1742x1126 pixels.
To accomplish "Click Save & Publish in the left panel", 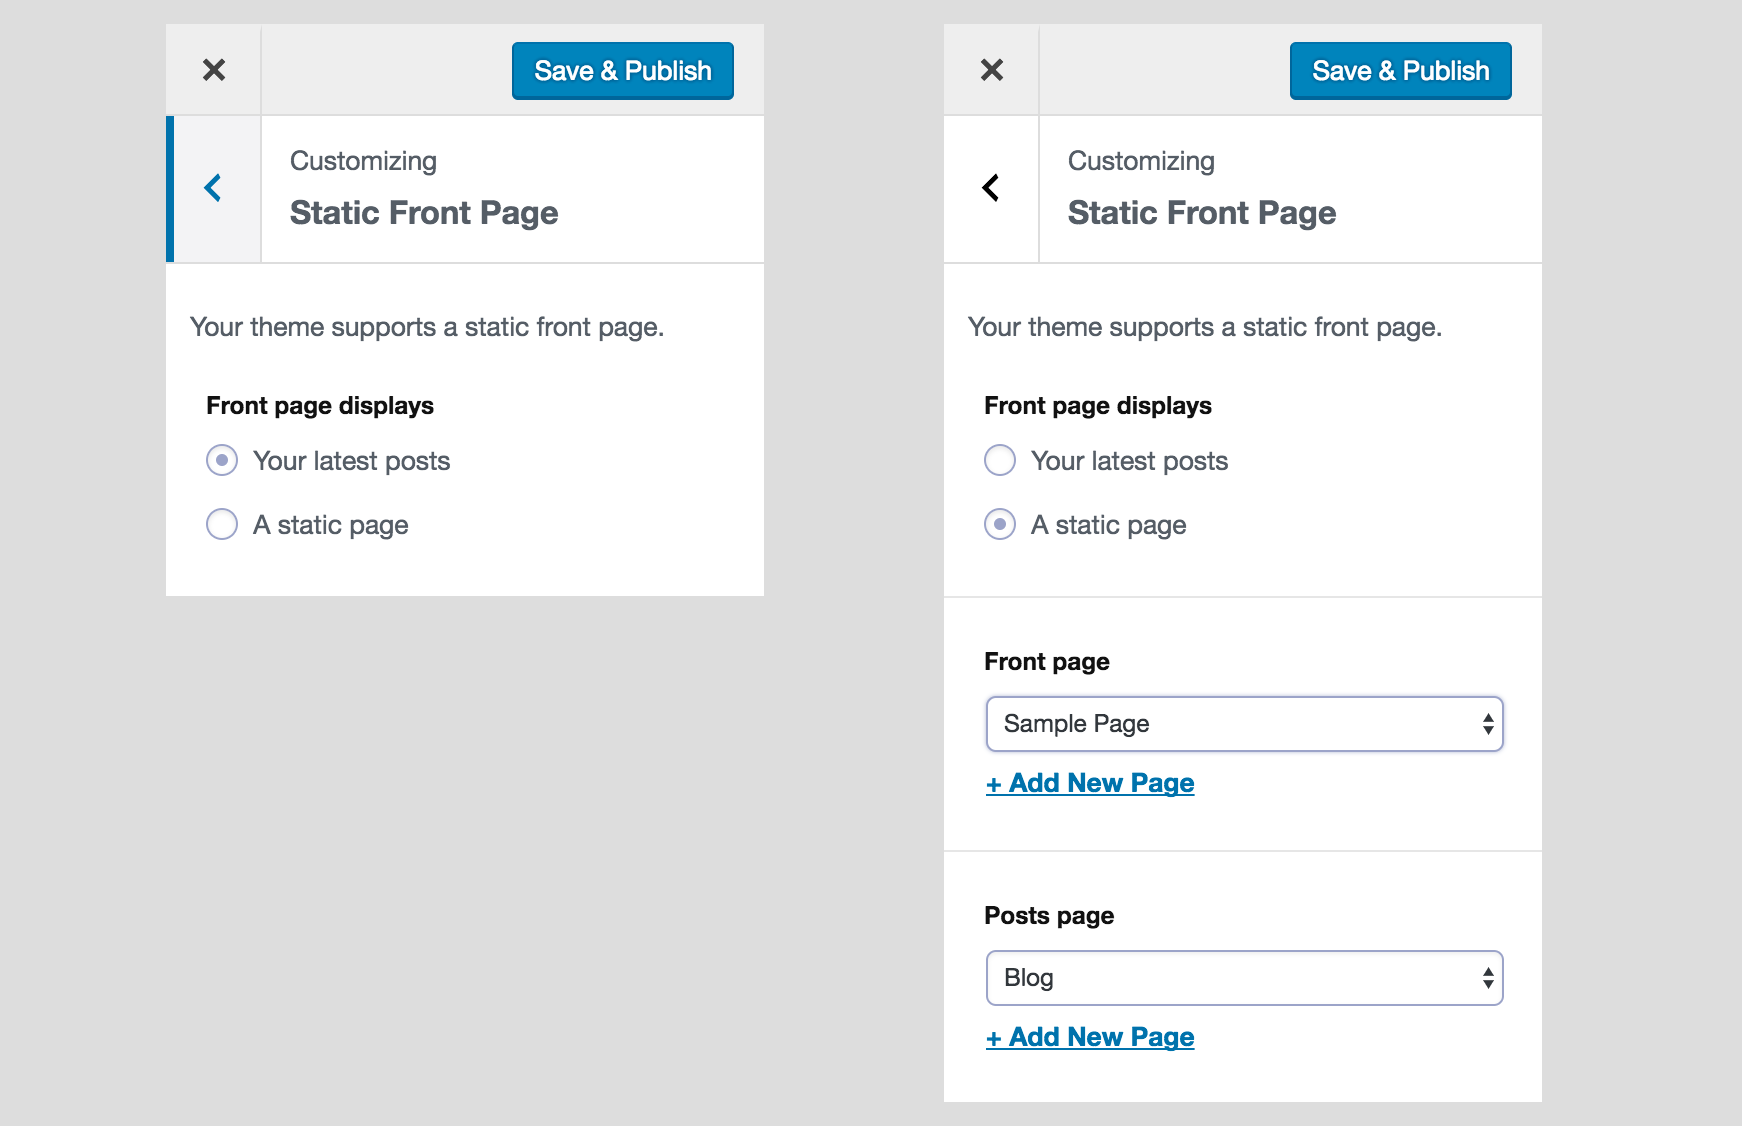I will tap(622, 70).
